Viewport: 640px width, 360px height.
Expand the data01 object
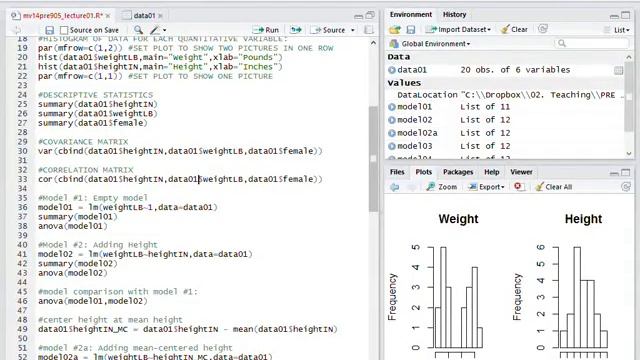pyautogui.click(x=391, y=70)
